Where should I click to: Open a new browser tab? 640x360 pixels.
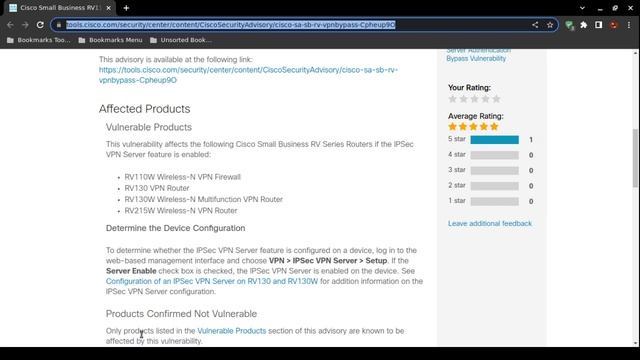126,8
